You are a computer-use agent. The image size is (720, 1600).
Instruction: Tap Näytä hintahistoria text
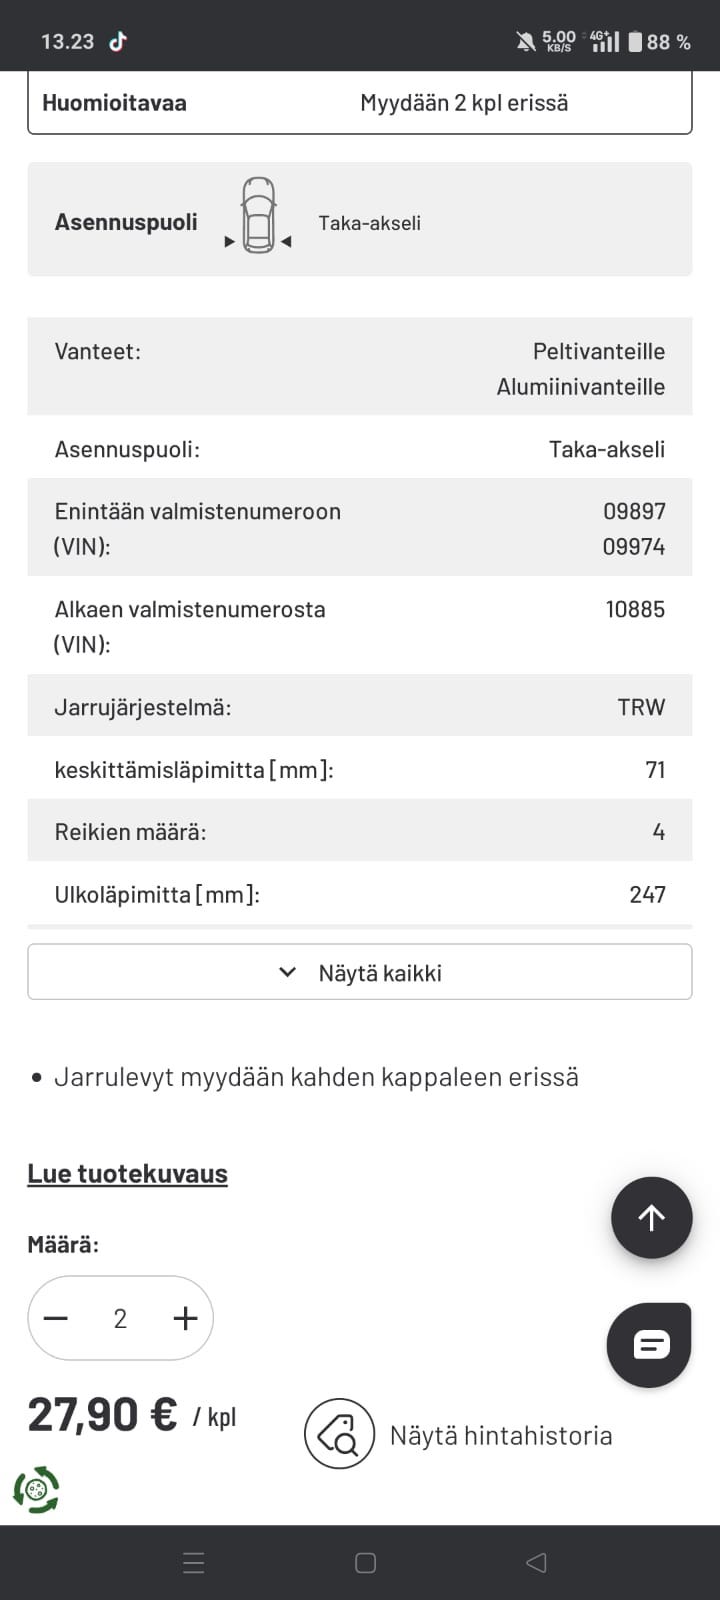click(x=500, y=1435)
